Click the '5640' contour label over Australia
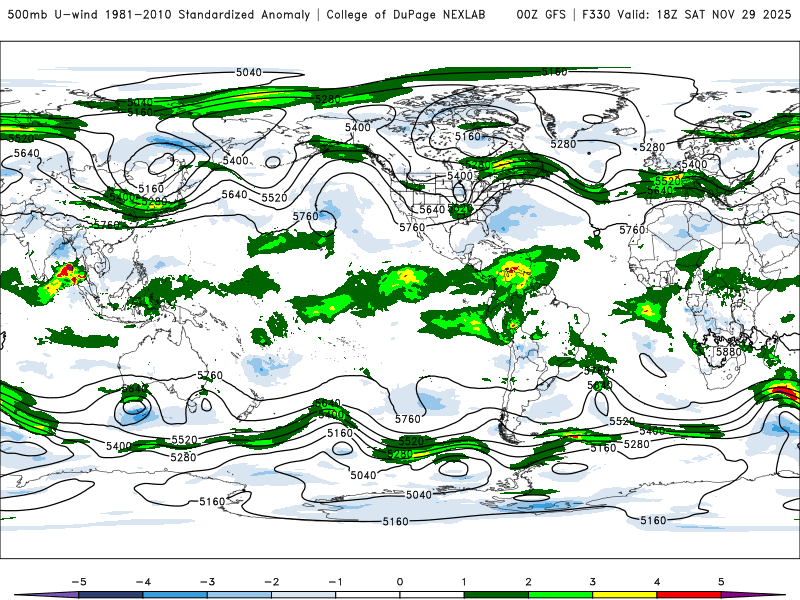800x600 pixels. pyautogui.click(x=134, y=389)
